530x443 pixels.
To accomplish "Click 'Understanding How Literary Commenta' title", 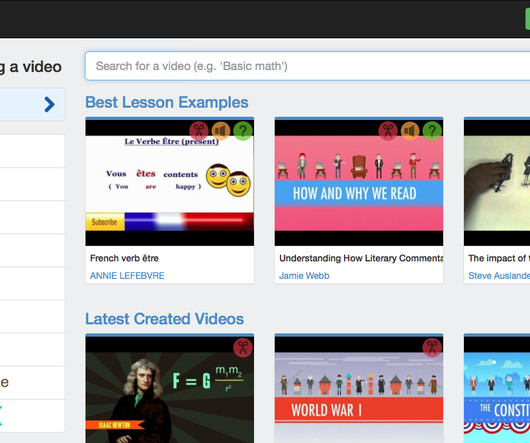I will 361,258.
